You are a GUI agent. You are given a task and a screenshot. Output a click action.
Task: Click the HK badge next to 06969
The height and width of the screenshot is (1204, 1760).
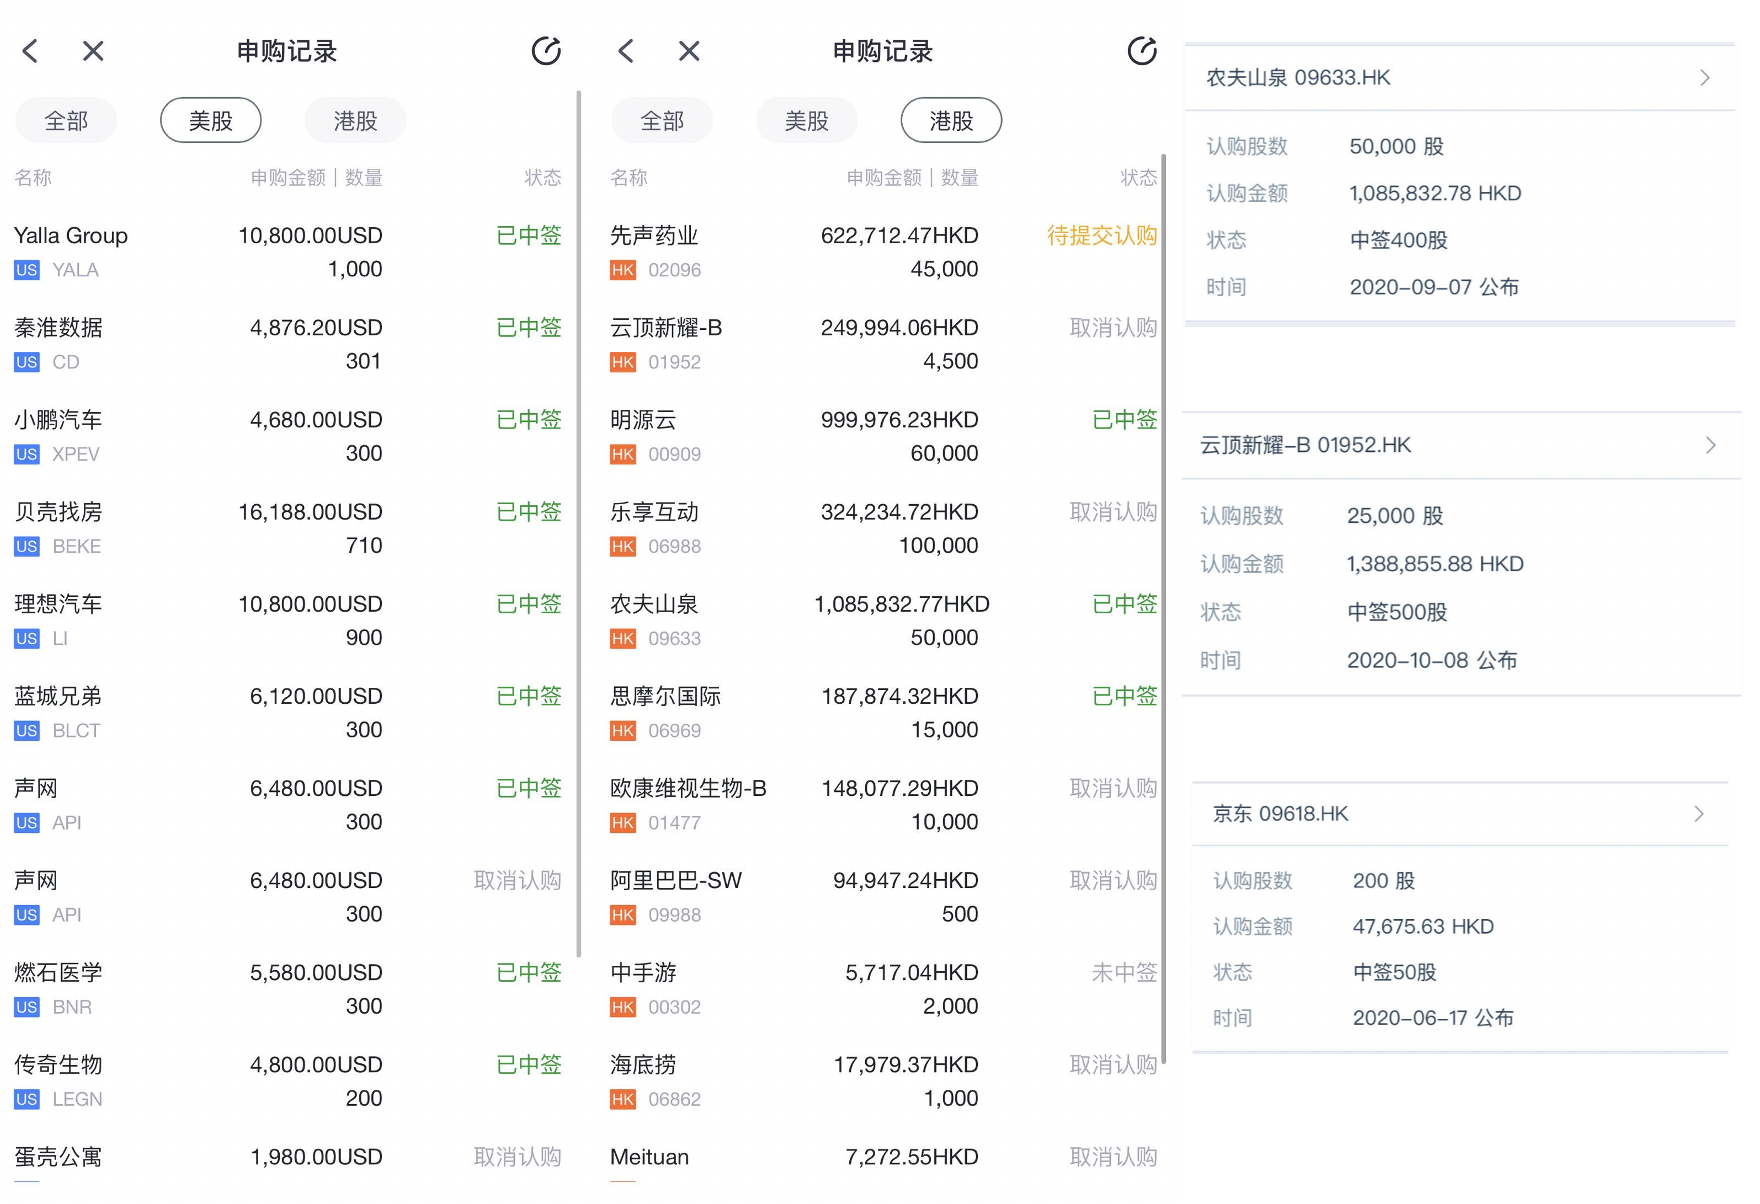(623, 731)
